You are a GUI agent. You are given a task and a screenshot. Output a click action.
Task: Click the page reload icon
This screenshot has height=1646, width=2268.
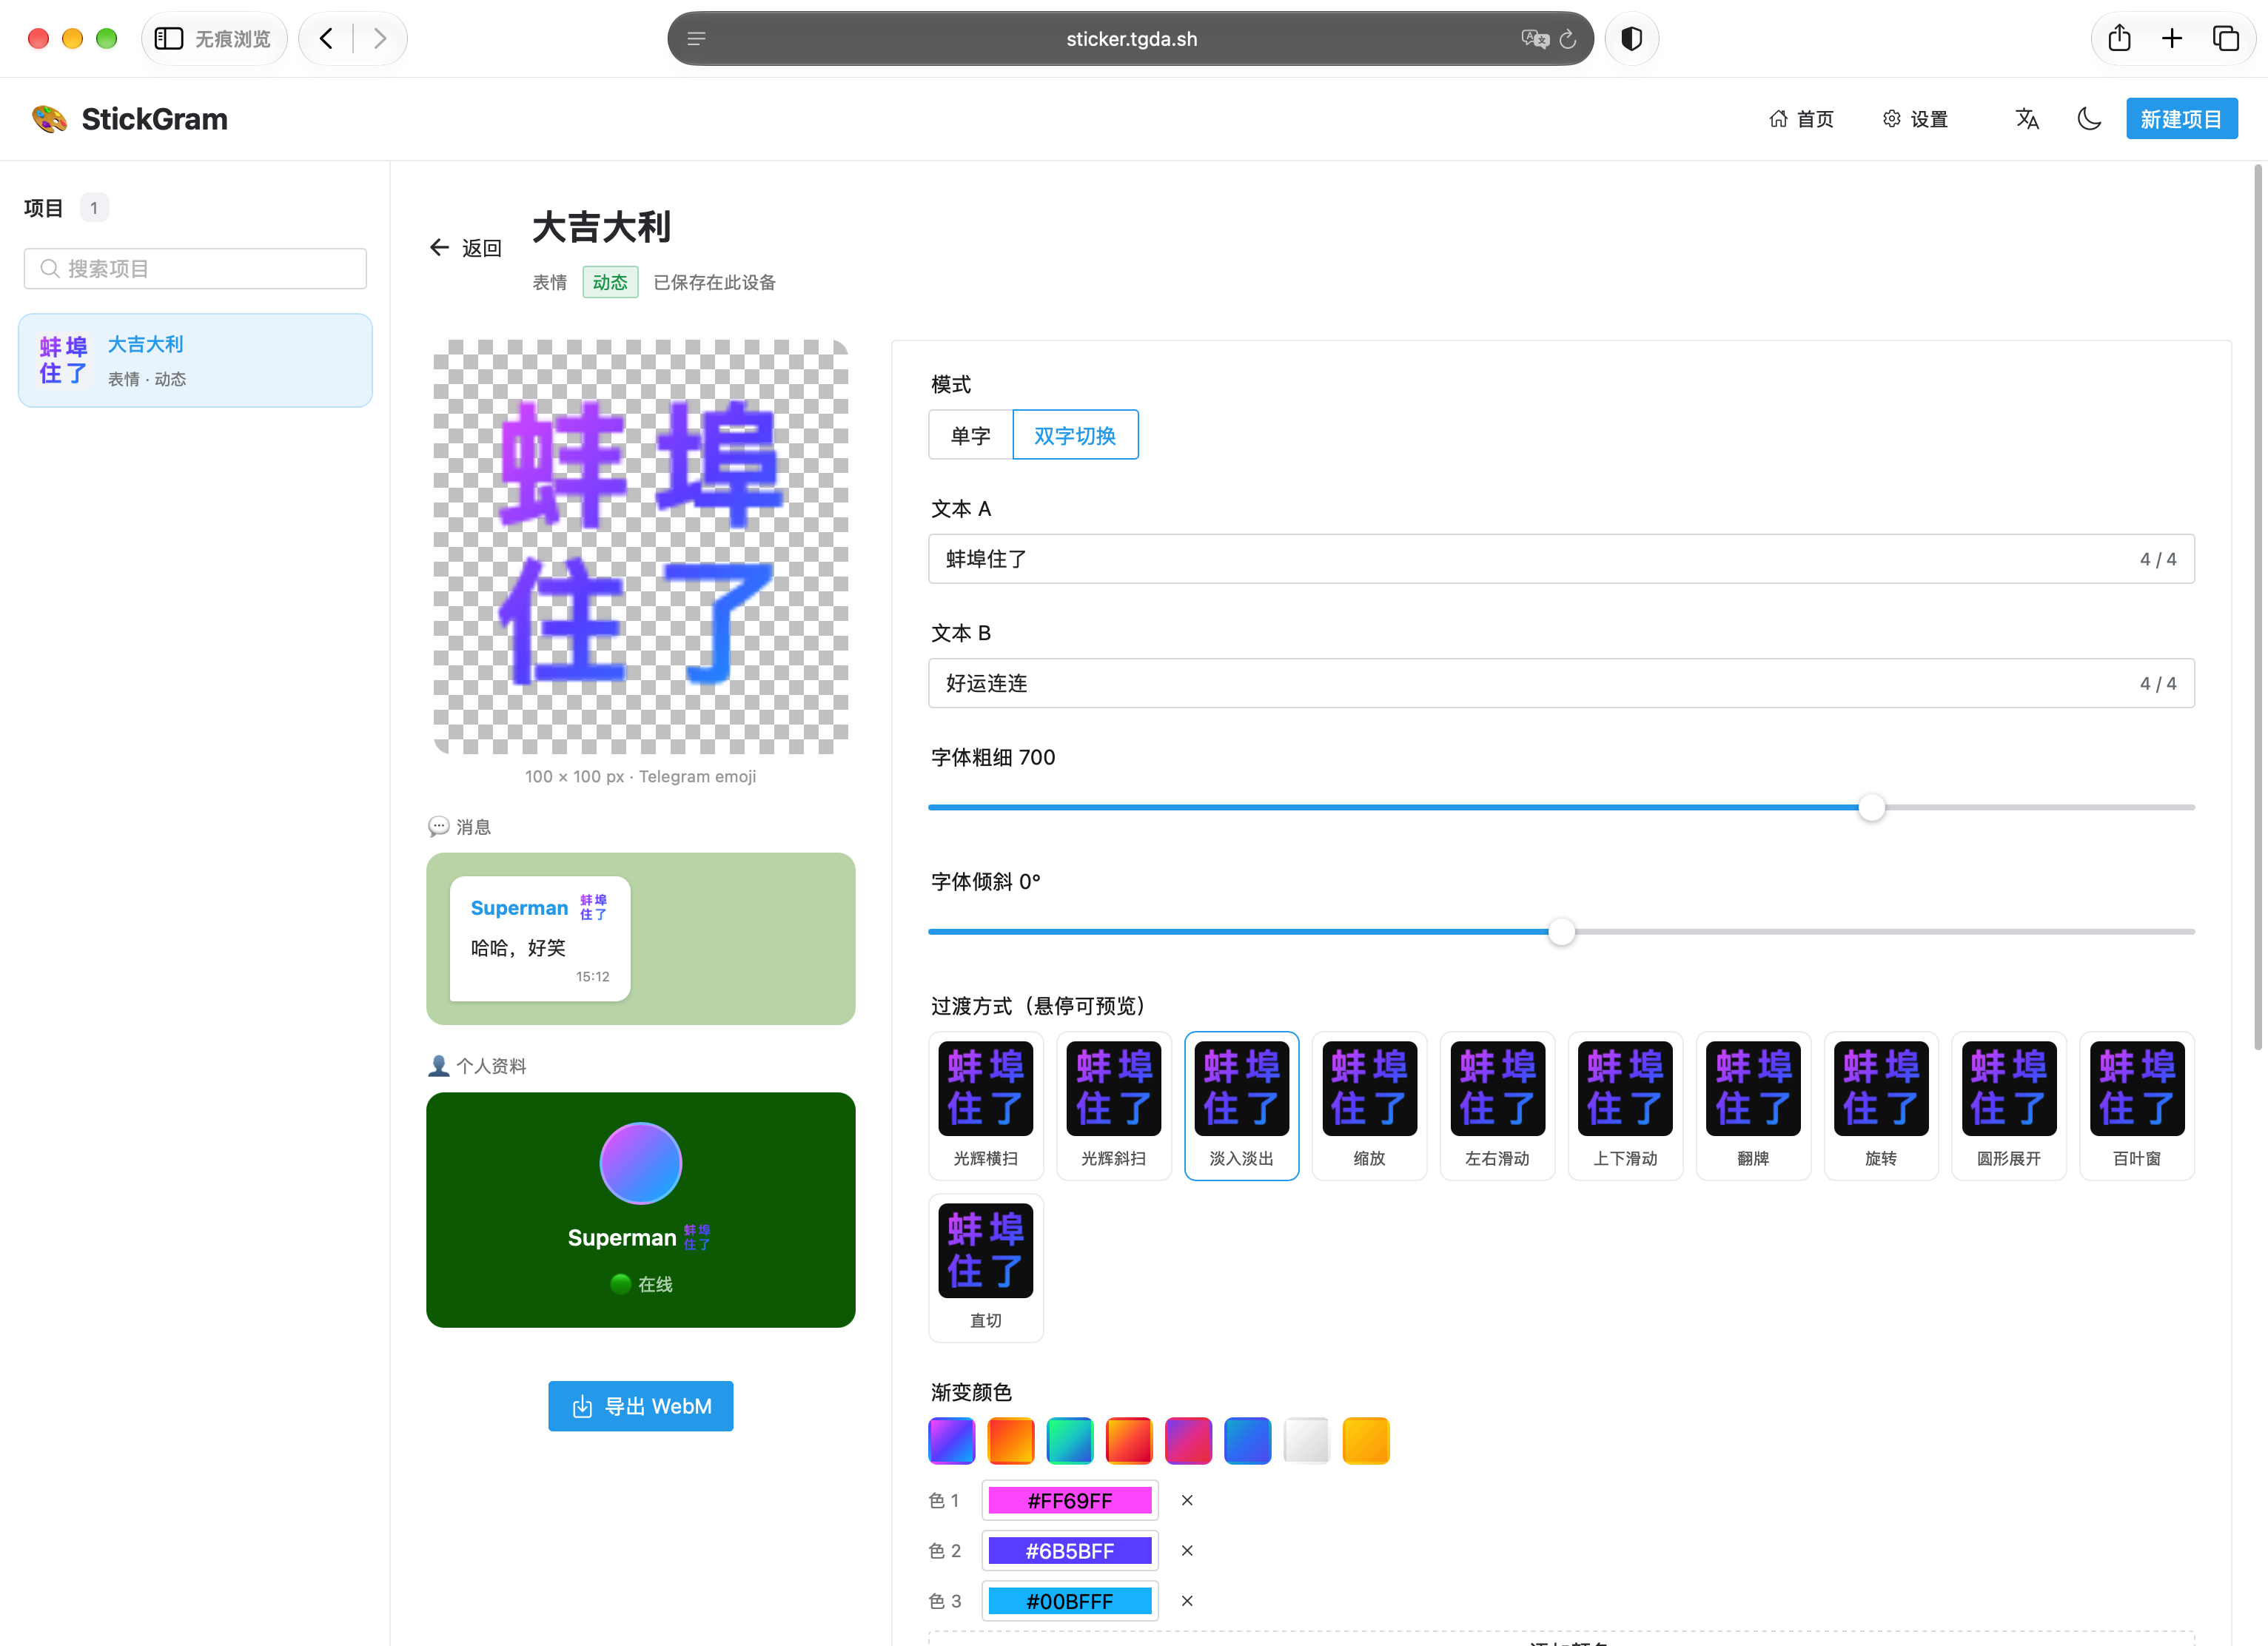pyautogui.click(x=1567, y=39)
